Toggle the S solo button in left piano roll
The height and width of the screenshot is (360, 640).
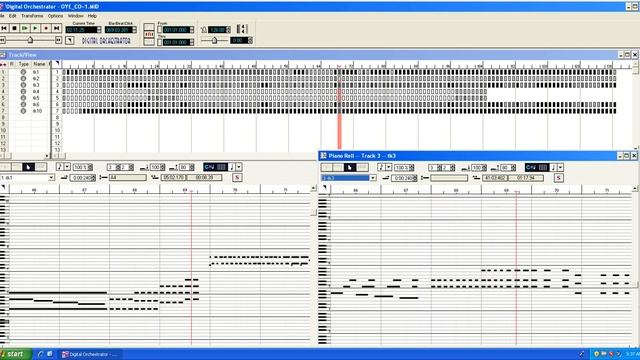tap(237, 178)
